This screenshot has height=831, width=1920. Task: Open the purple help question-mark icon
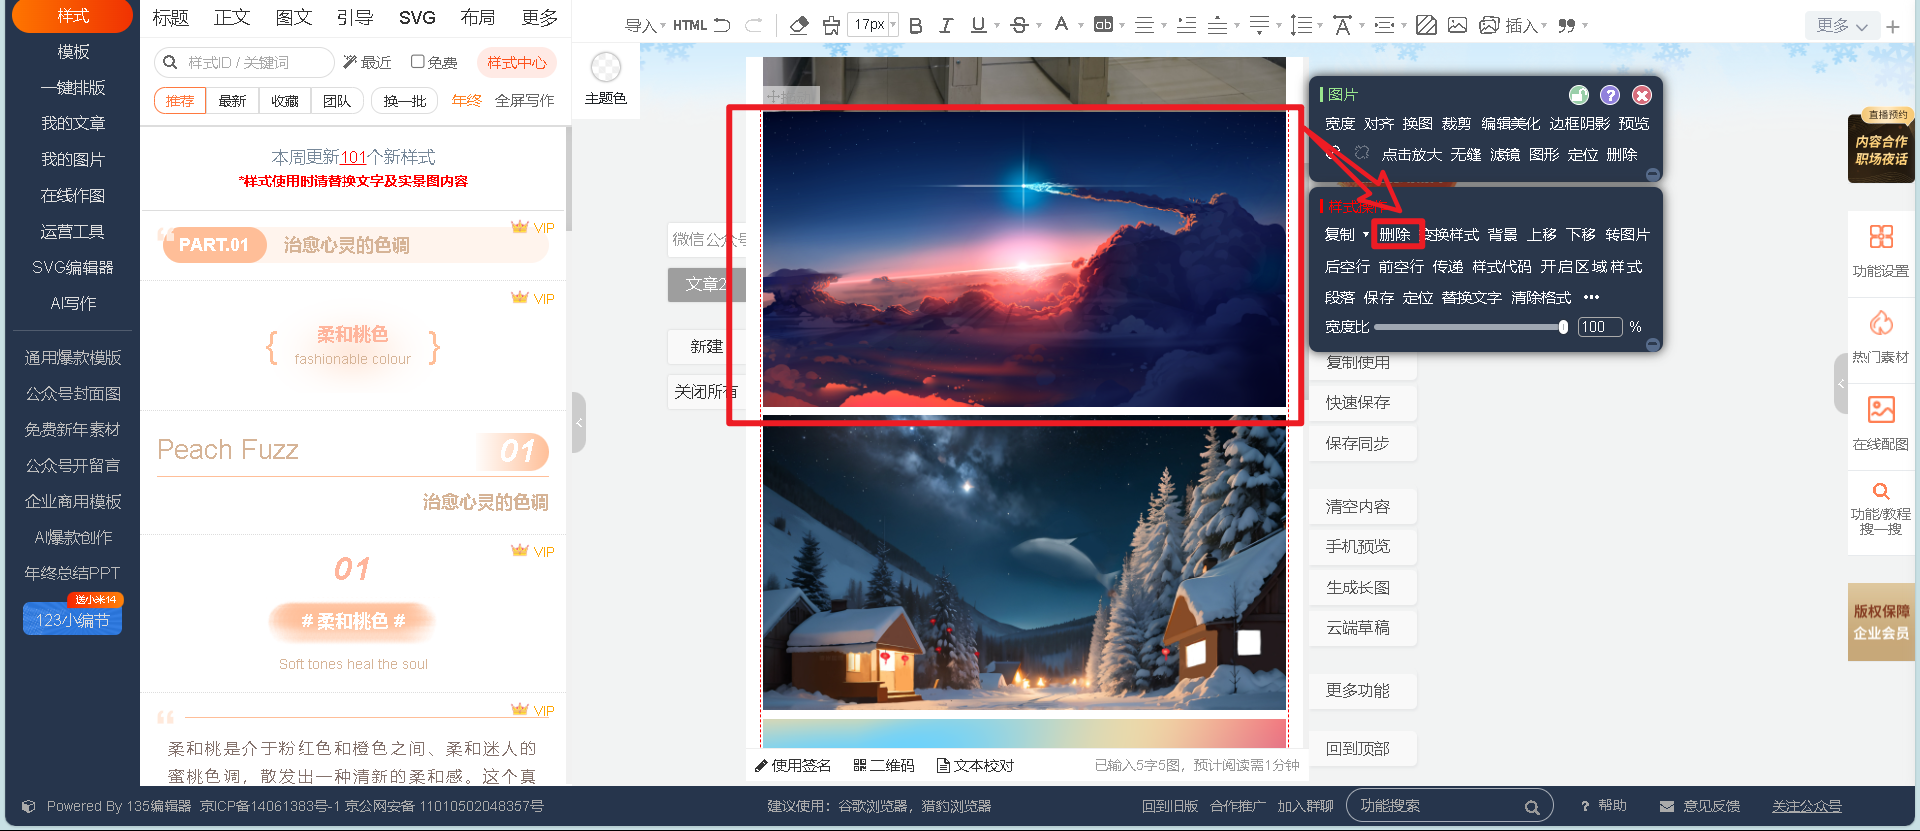(1610, 95)
